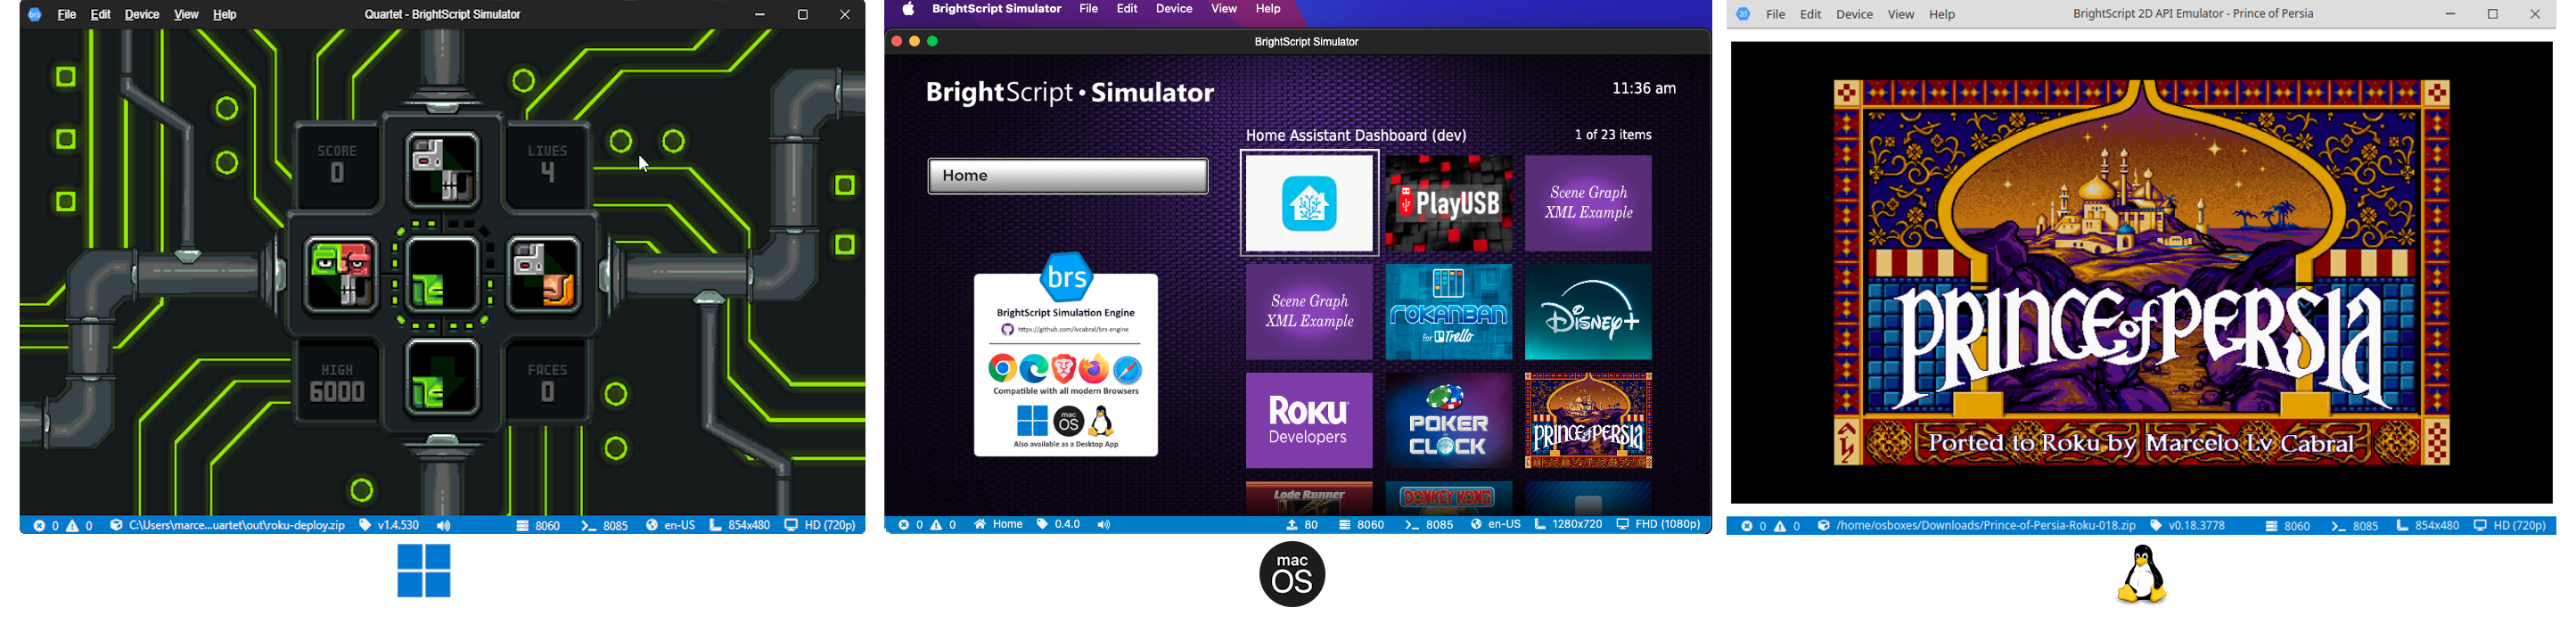Viewport: 2576px width, 624px height.
Task: Click the errors count icon in Quartet window status bar
Action: (x=39, y=526)
